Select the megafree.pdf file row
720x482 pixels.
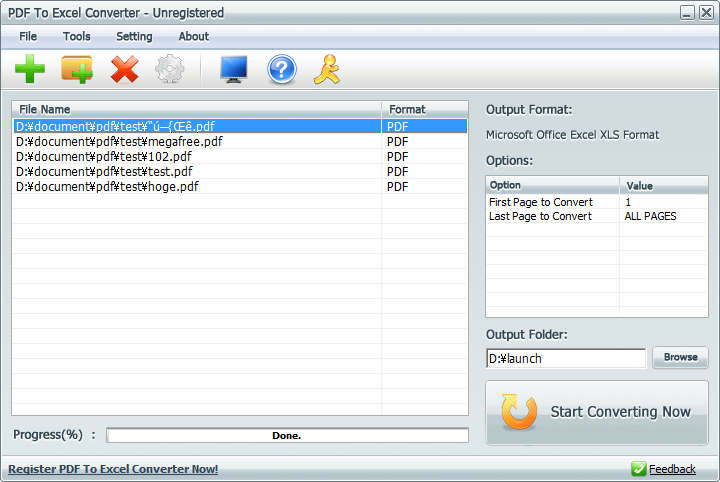coord(240,141)
